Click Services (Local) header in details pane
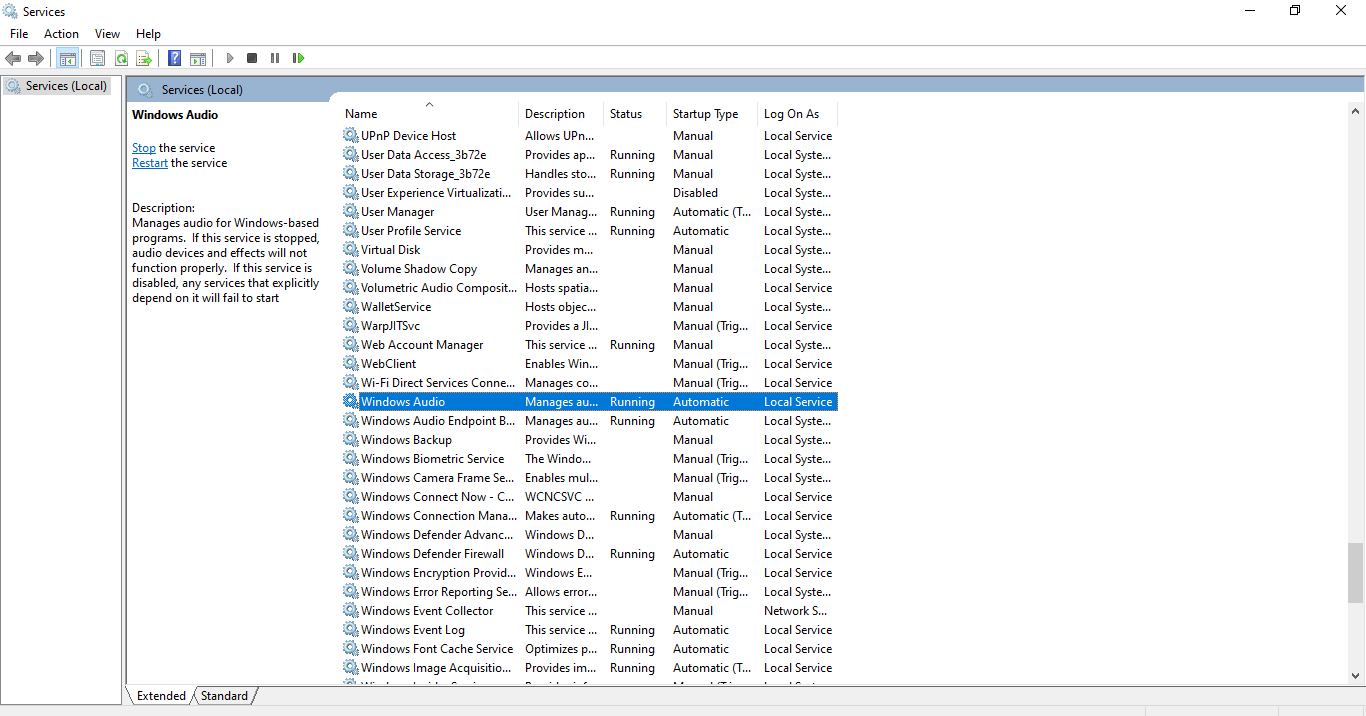1366x716 pixels. coord(202,90)
